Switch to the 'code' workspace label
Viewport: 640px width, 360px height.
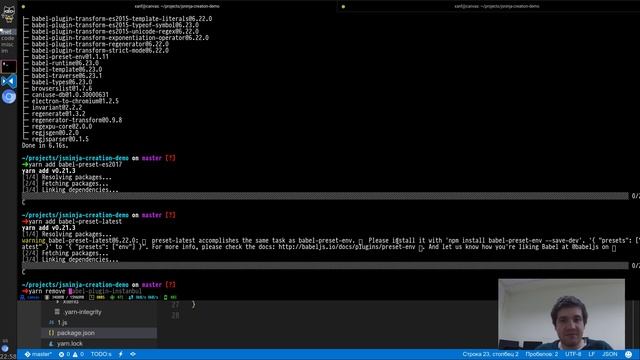pos(7,38)
